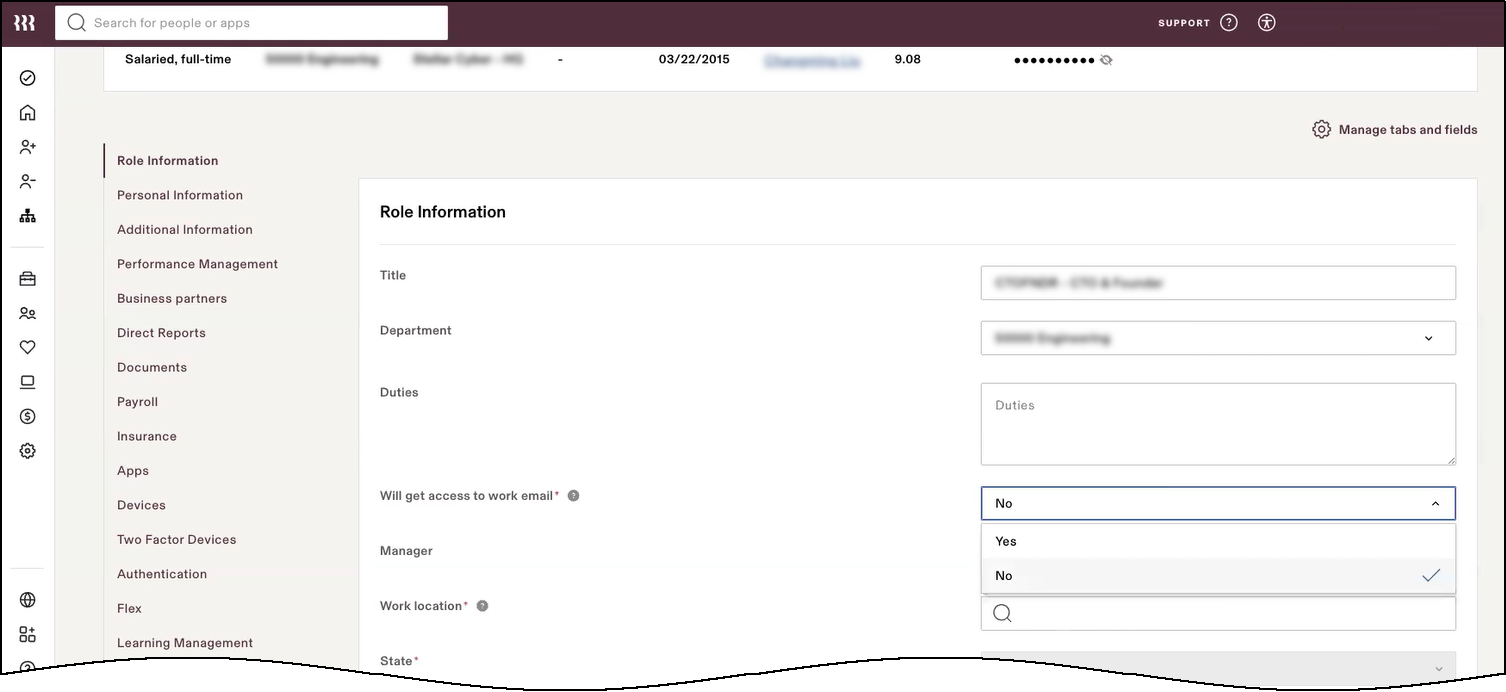Open the benefits heart icon
Screen dimensions: 1506x692
tap(27, 347)
